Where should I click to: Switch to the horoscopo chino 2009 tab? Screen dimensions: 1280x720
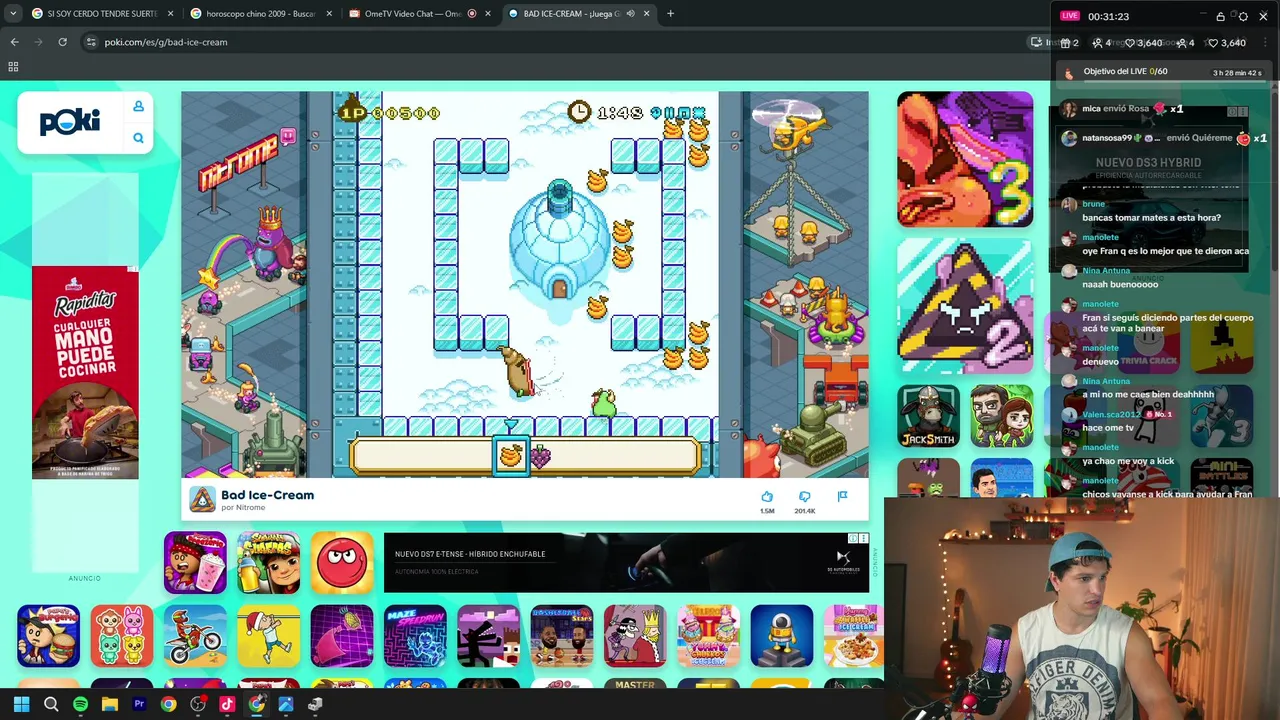pos(260,14)
